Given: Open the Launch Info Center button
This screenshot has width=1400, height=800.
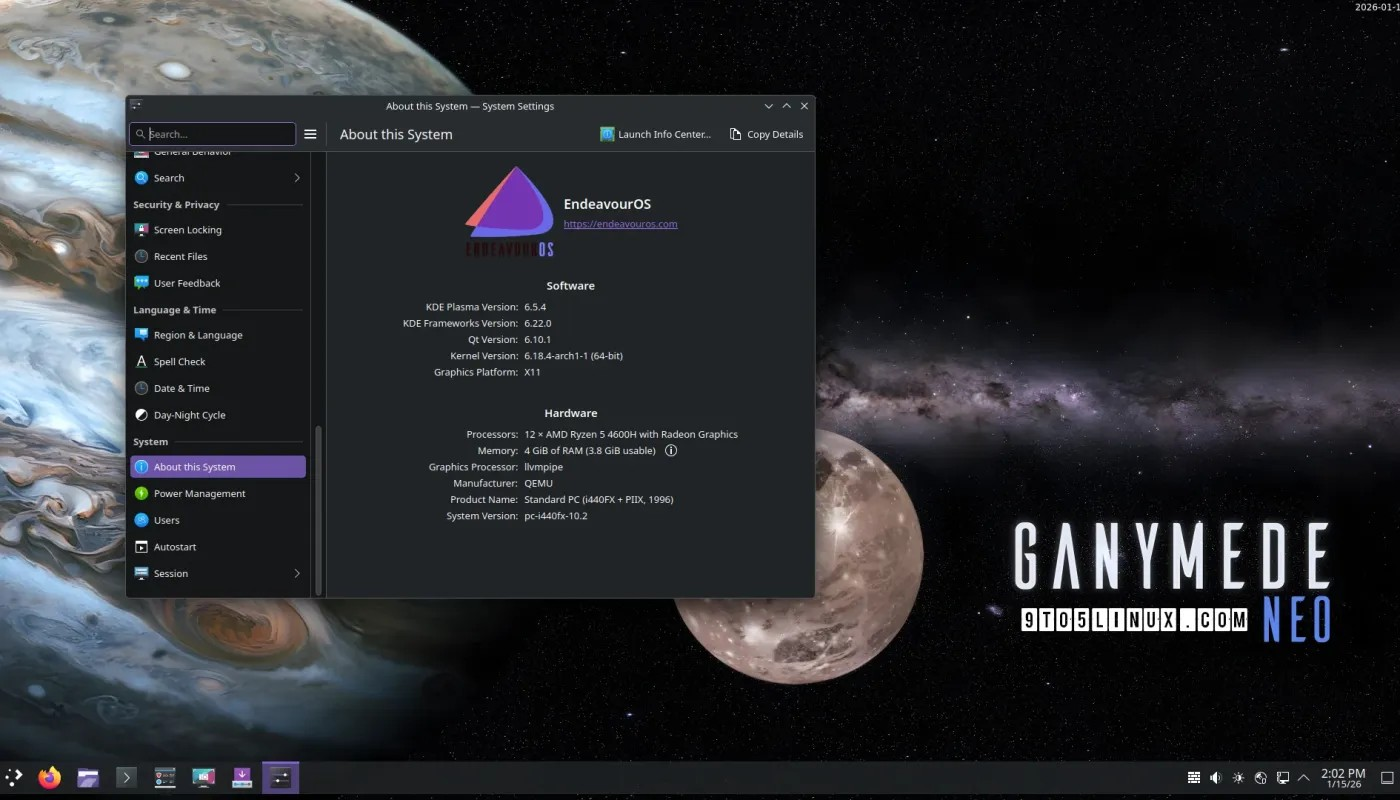Looking at the screenshot, I should coord(655,133).
